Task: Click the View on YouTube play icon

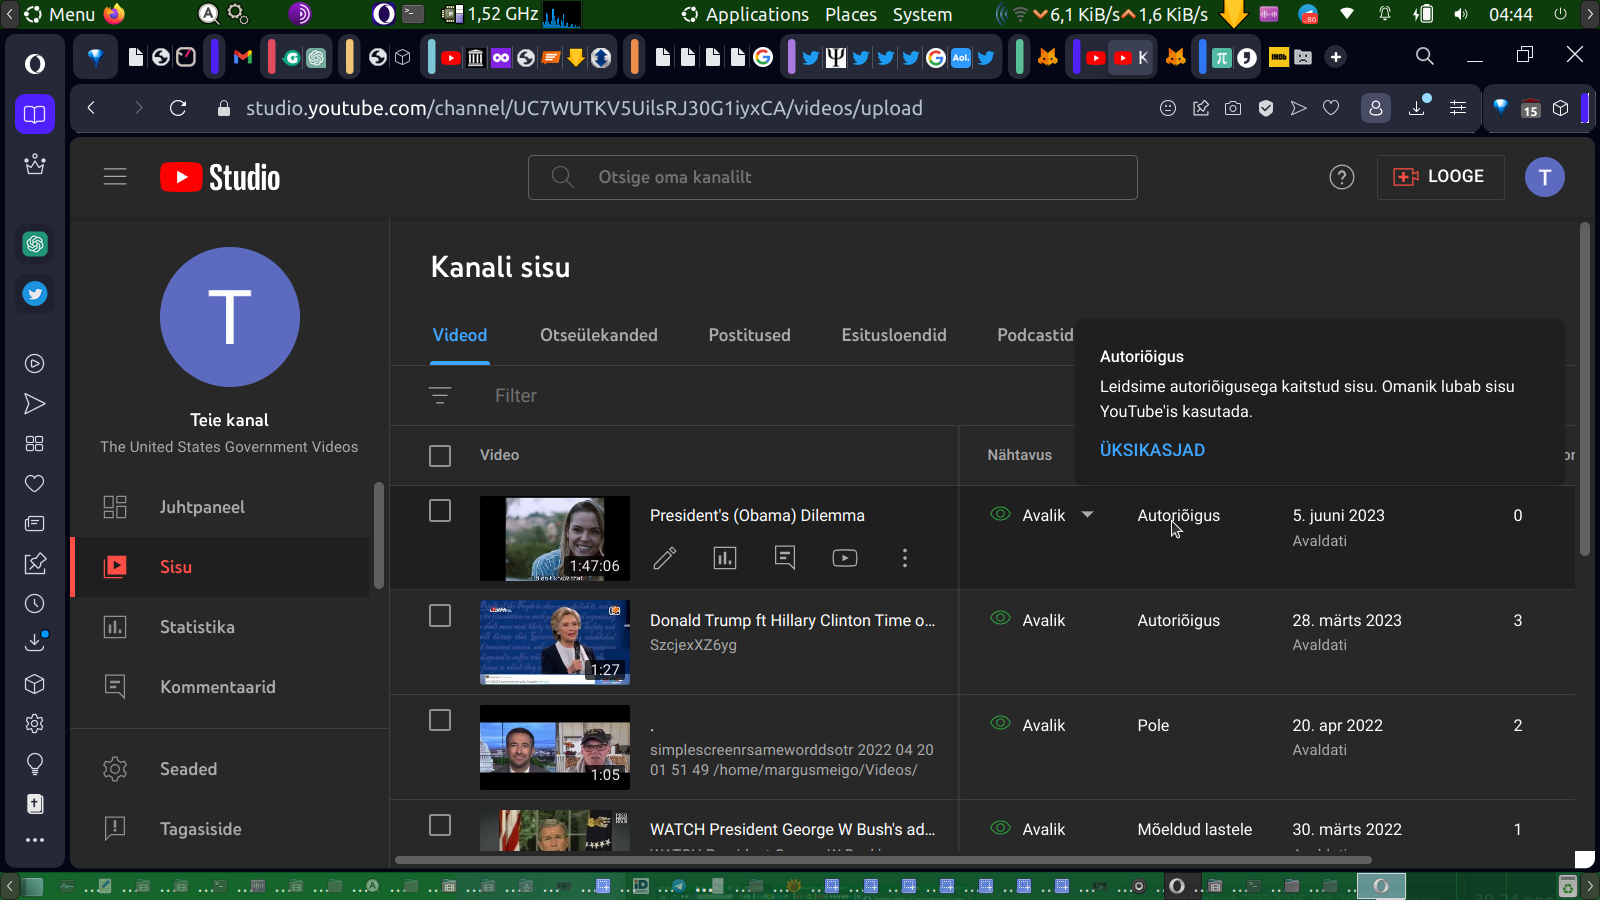Action: pyautogui.click(x=845, y=558)
